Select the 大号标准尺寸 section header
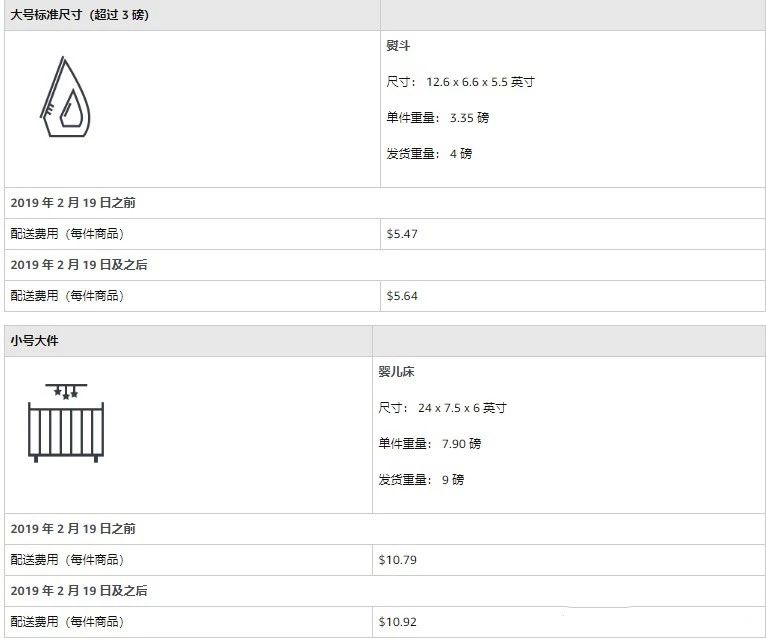The width and height of the screenshot is (766, 638). (80, 15)
